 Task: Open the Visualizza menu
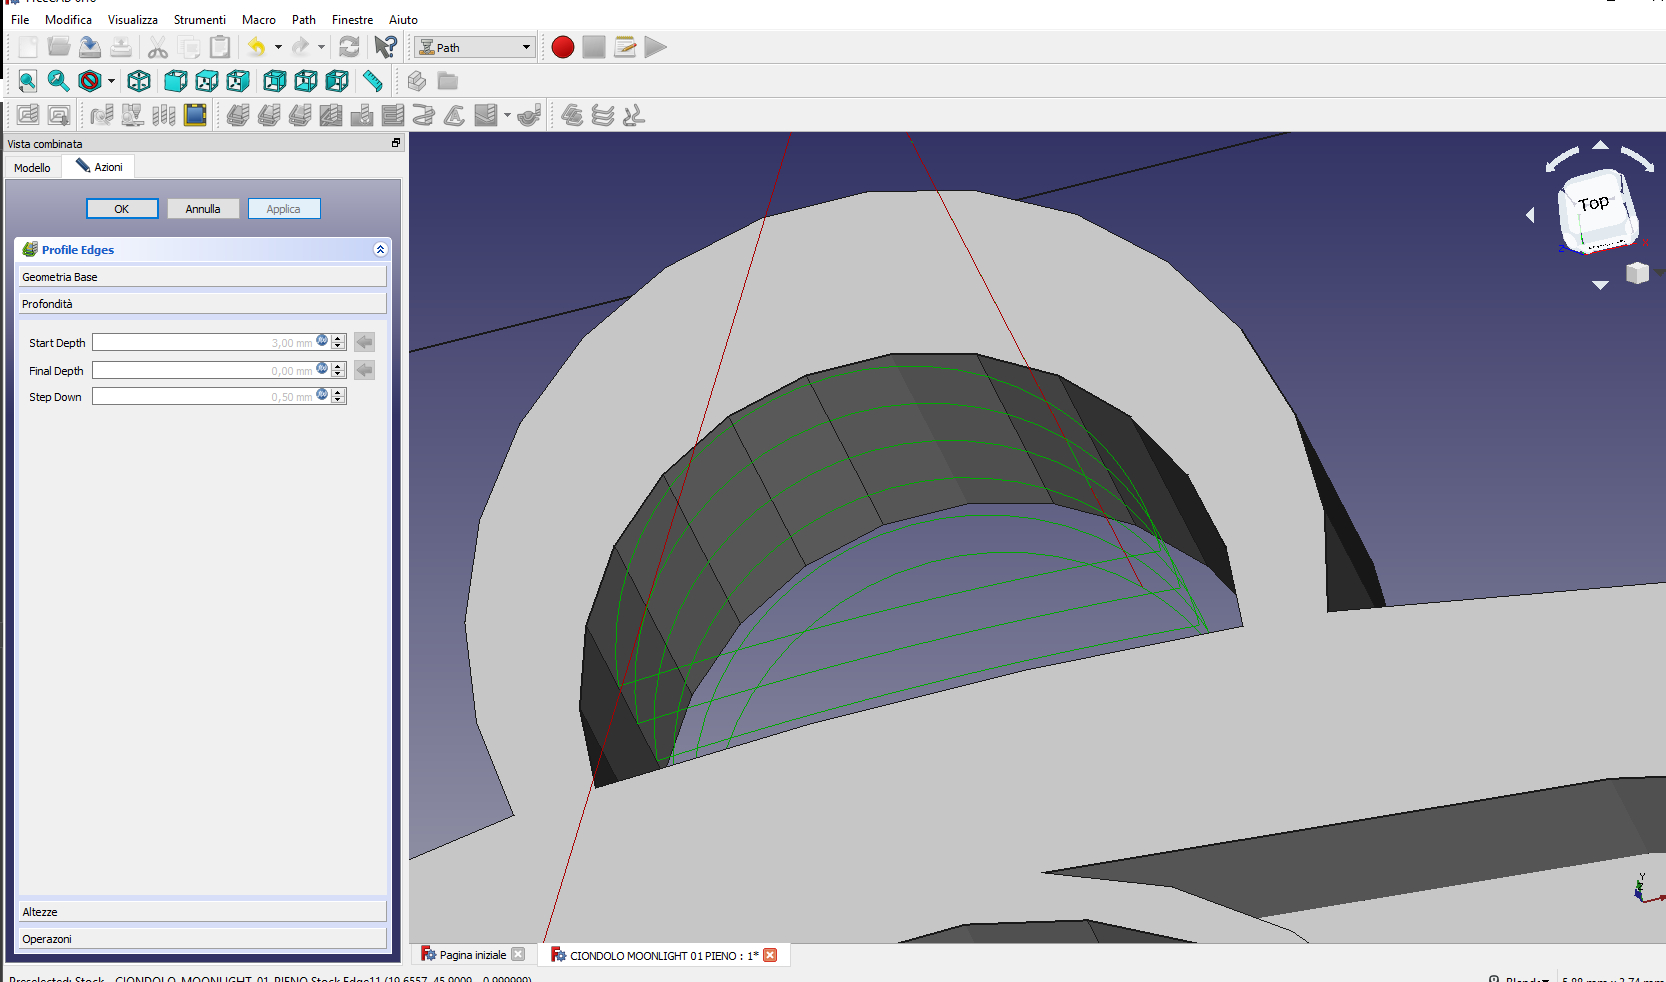click(x=133, y=19)
